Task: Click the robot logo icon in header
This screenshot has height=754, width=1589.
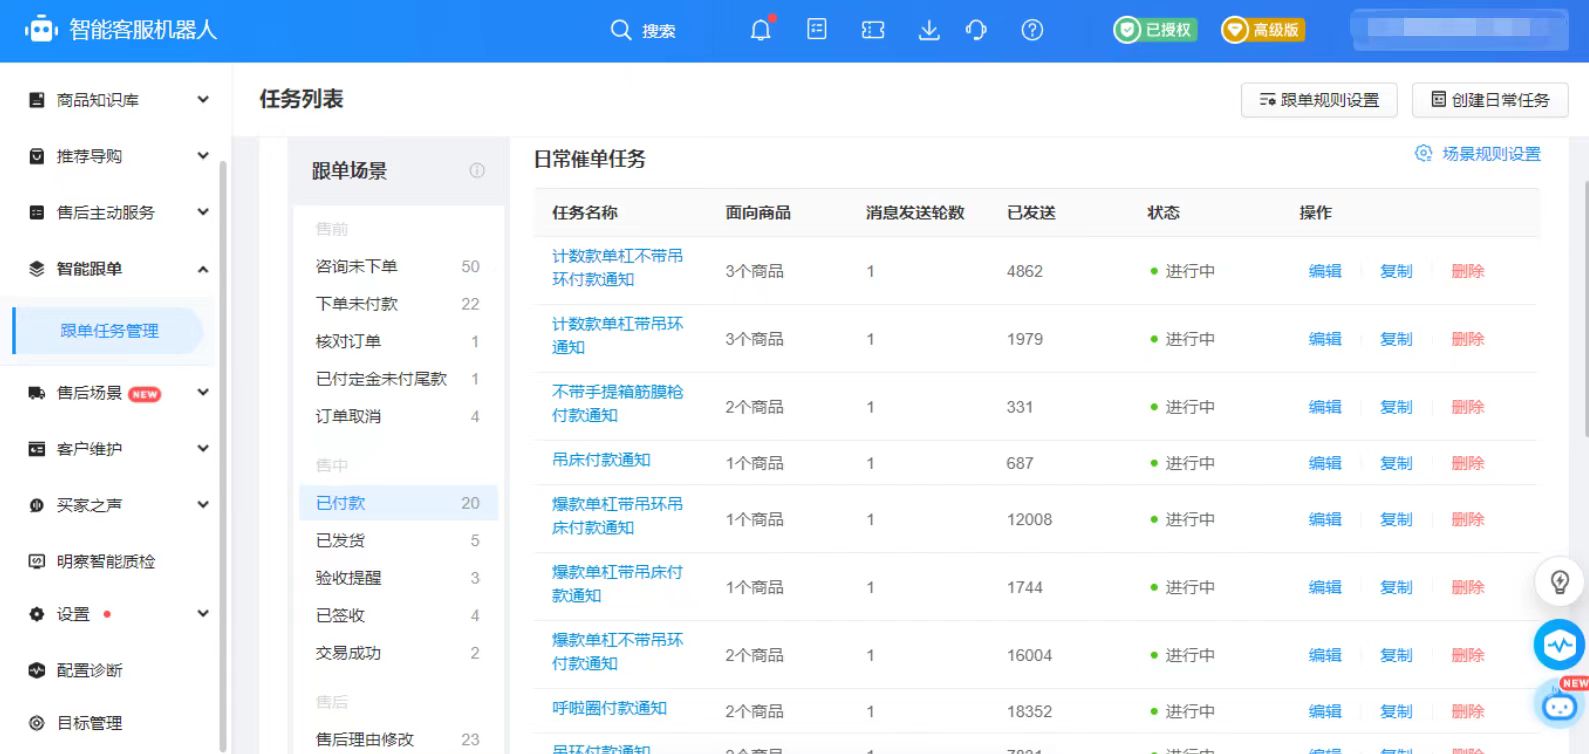Action: click(x=40, y=30)
